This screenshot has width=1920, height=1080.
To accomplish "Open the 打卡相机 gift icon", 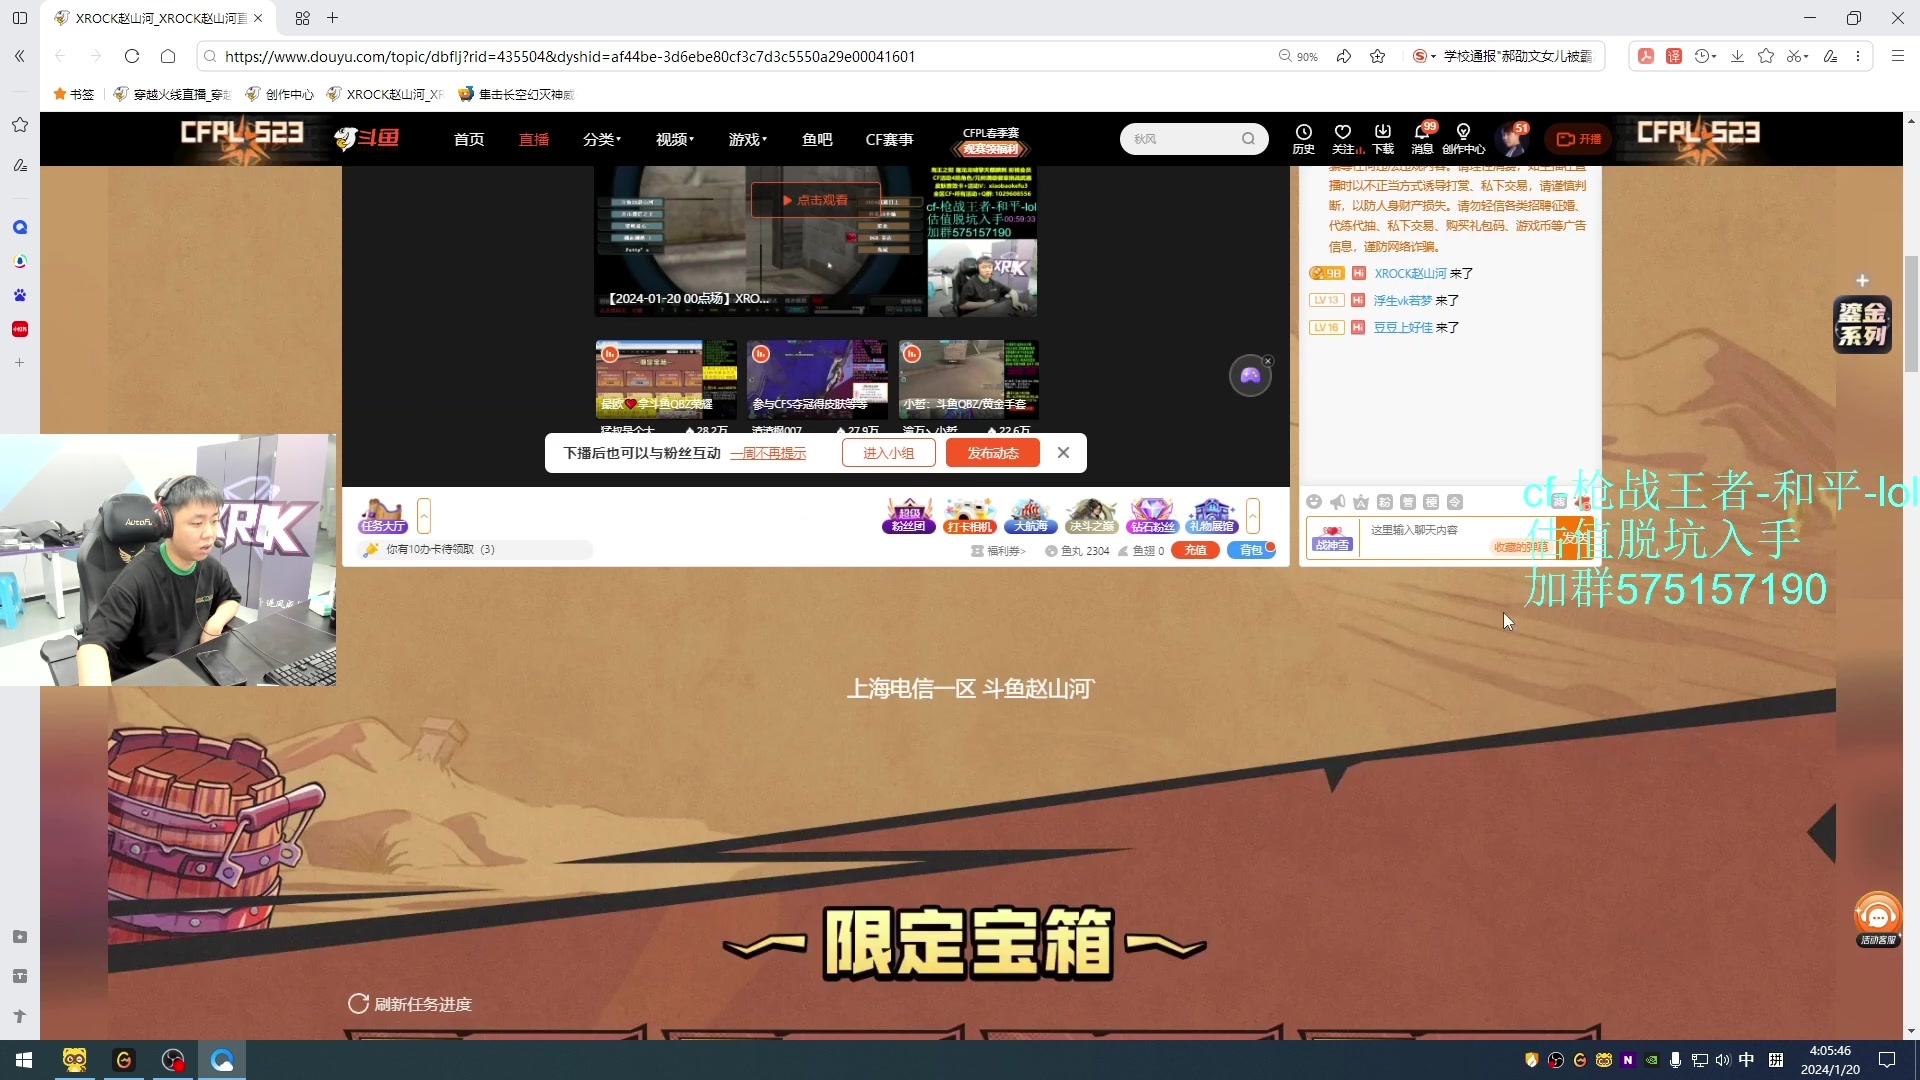I will [x=969, y=515].
